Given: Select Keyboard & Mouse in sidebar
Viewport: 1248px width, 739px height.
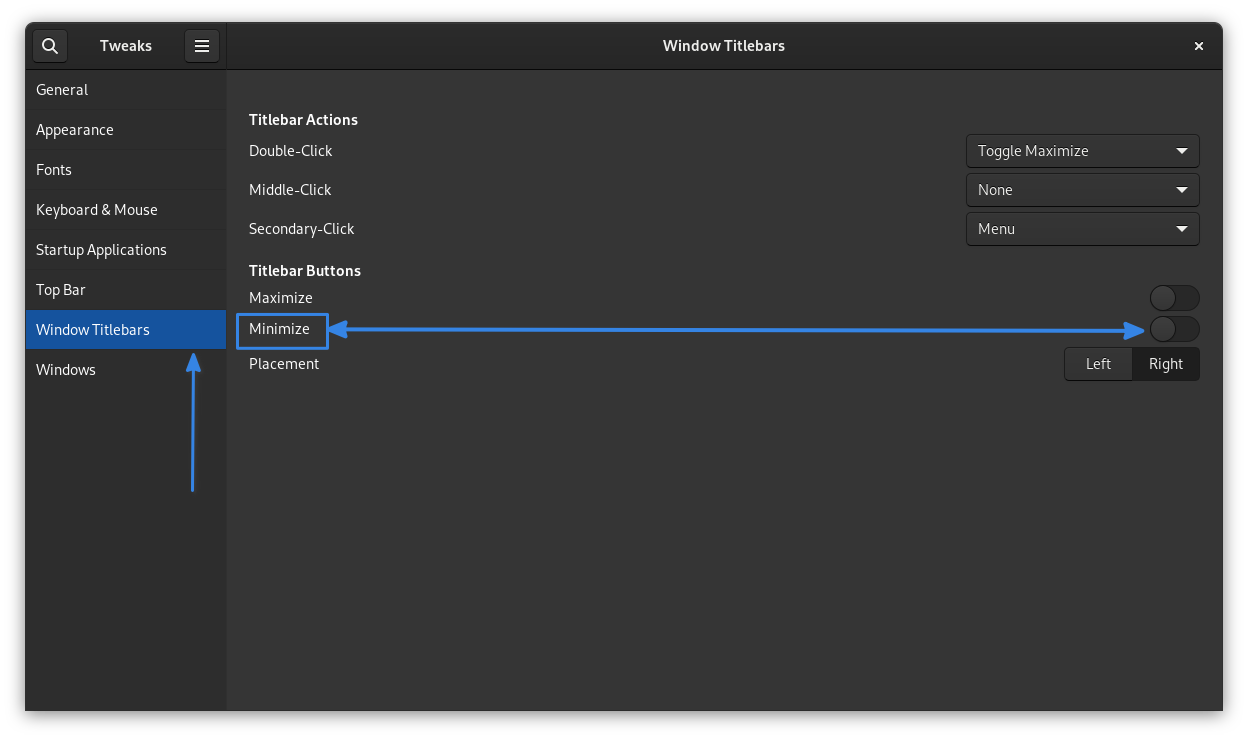Looking at the screenshot, I should [126, 210].
